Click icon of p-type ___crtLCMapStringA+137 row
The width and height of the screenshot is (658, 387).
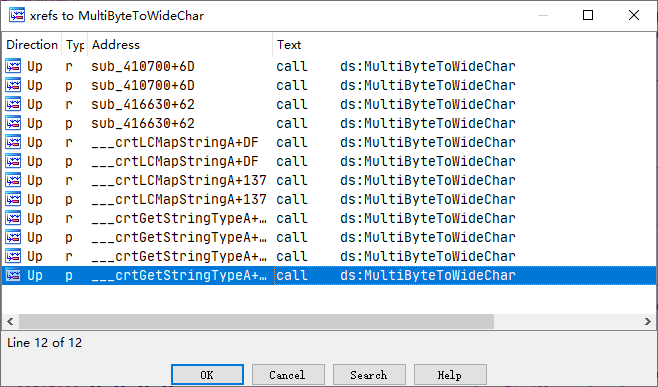(13, 199)
